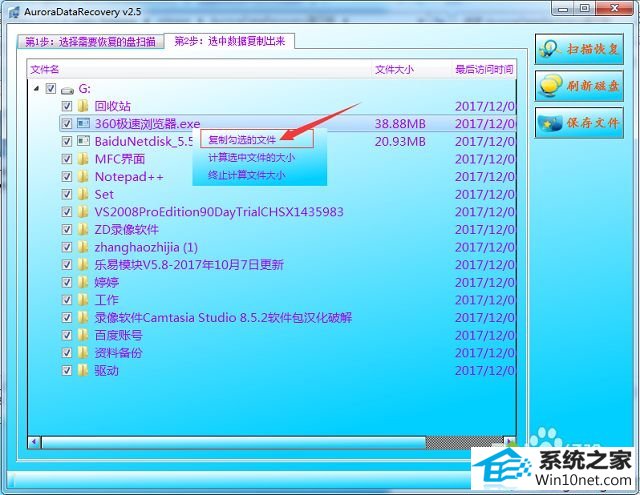The width and height of the screenshot is (640, 495).
Task: Select the 第2步 选中数据复制出来 tab
Action: point(229,41)
